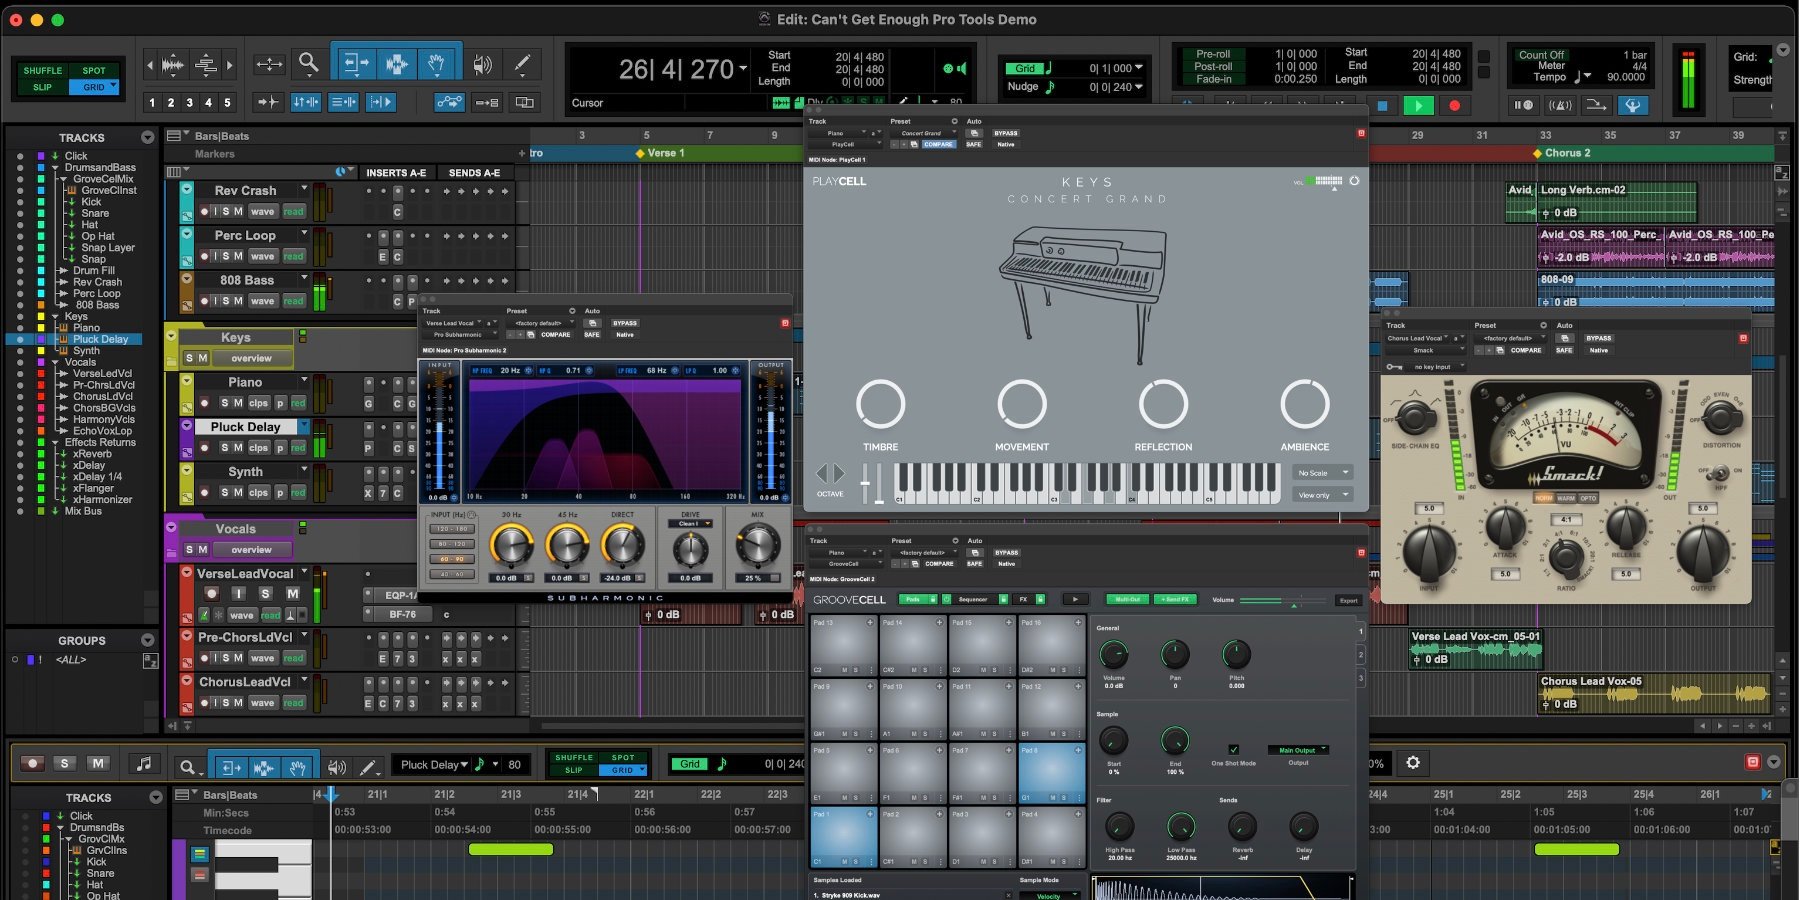Image resolution: width=1800 pixels, height=900 pixels.
Task: Open View only dropdown in PlayCell
Action: [x=1321, y=495]
